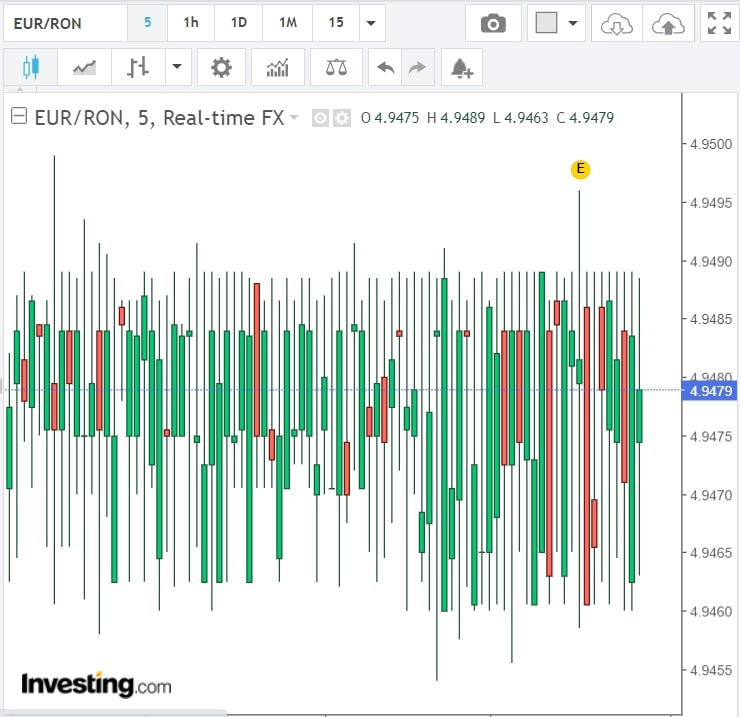Screen dimensions: 740x717
Task: Expand the time interval dropdown arrow
Action: tap(371, 23)
